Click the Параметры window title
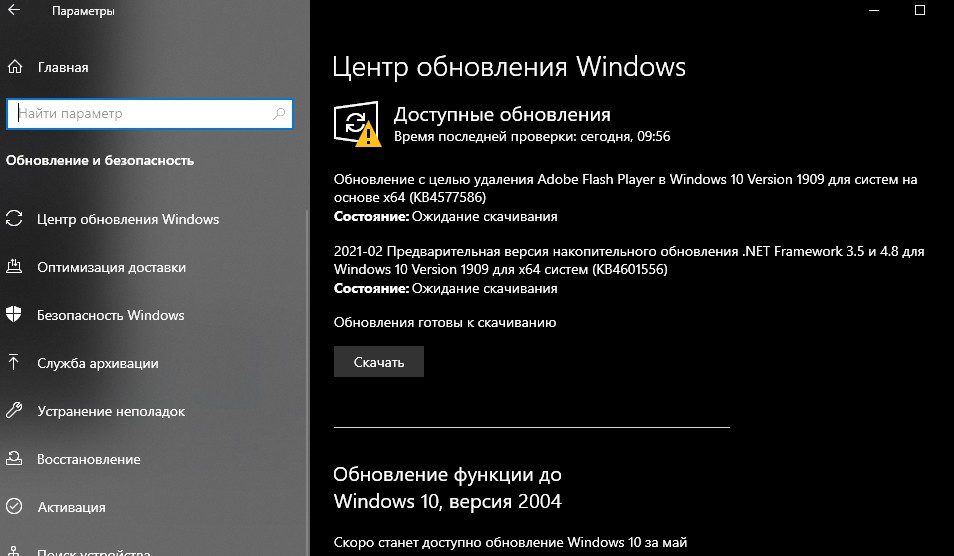This screenshot has height=556, width=954. (83, 10)
